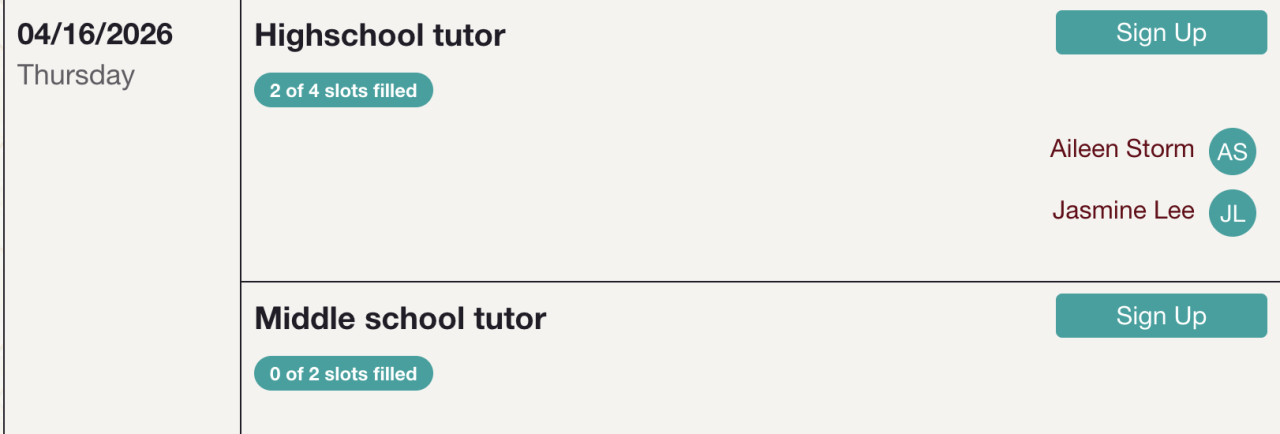
Task: Select the initials circle next to Jasmine Lee
Action: click(1232, 213)
